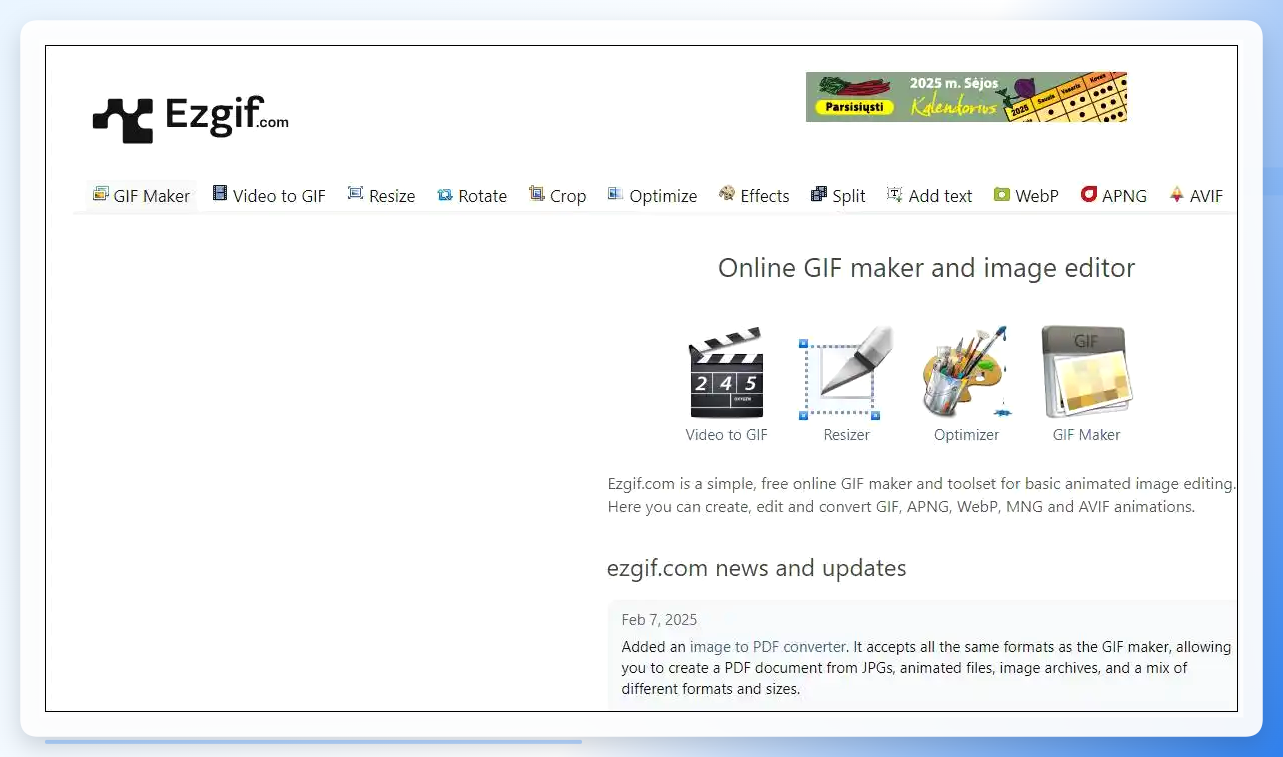Click the GIF Maker caption under the large icon
The height and width of the screenshot is (757, 1283).
[x=1087, y=435]
